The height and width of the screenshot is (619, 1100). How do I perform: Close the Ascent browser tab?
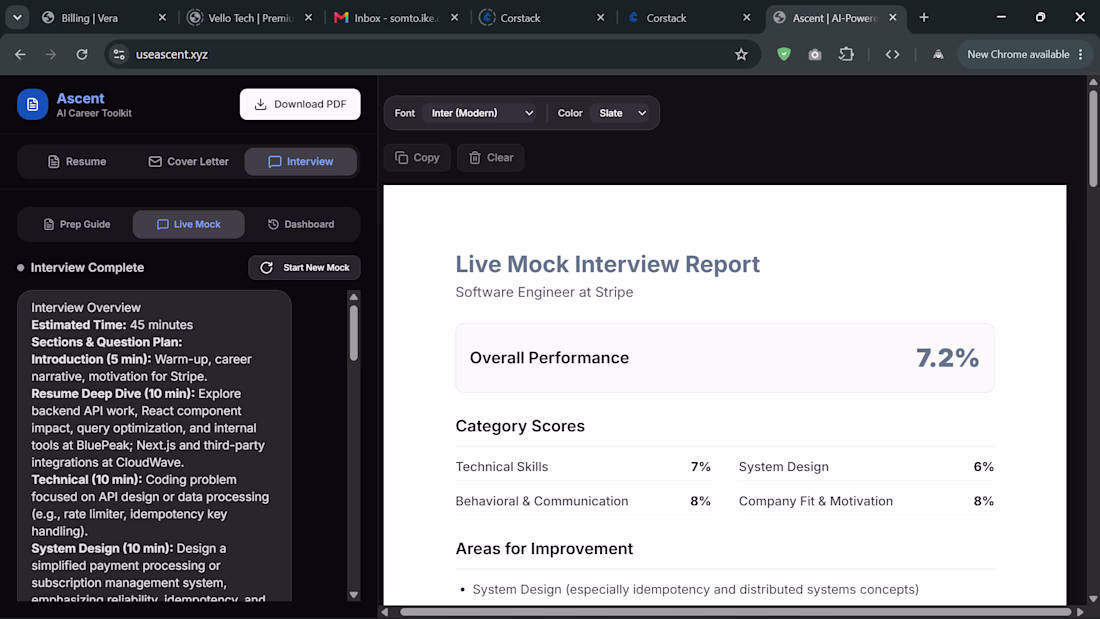click(892, 18)
